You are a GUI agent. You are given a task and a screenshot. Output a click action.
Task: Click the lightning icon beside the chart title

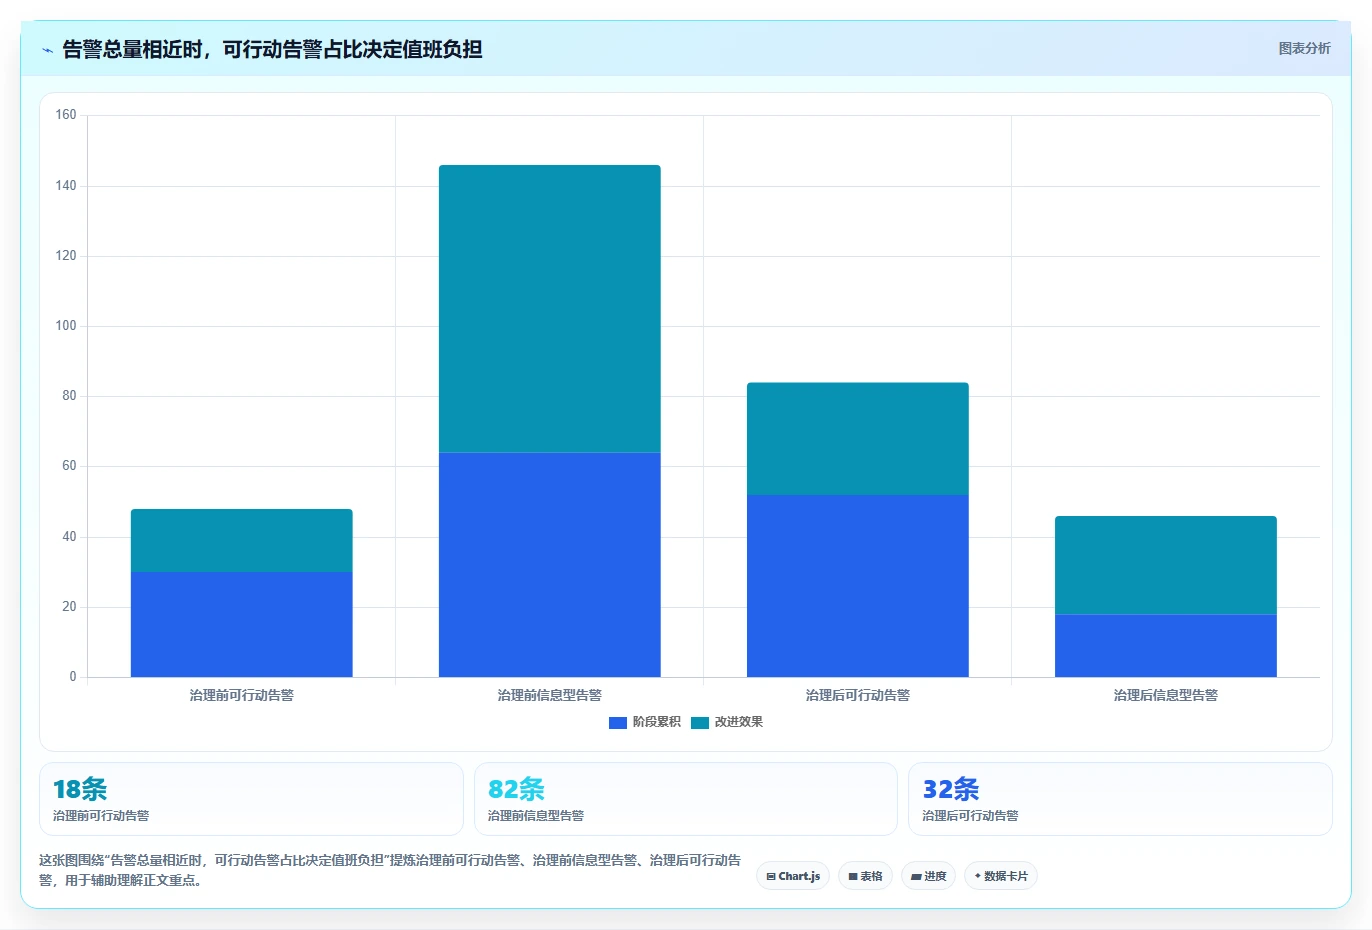coord(47,50)
